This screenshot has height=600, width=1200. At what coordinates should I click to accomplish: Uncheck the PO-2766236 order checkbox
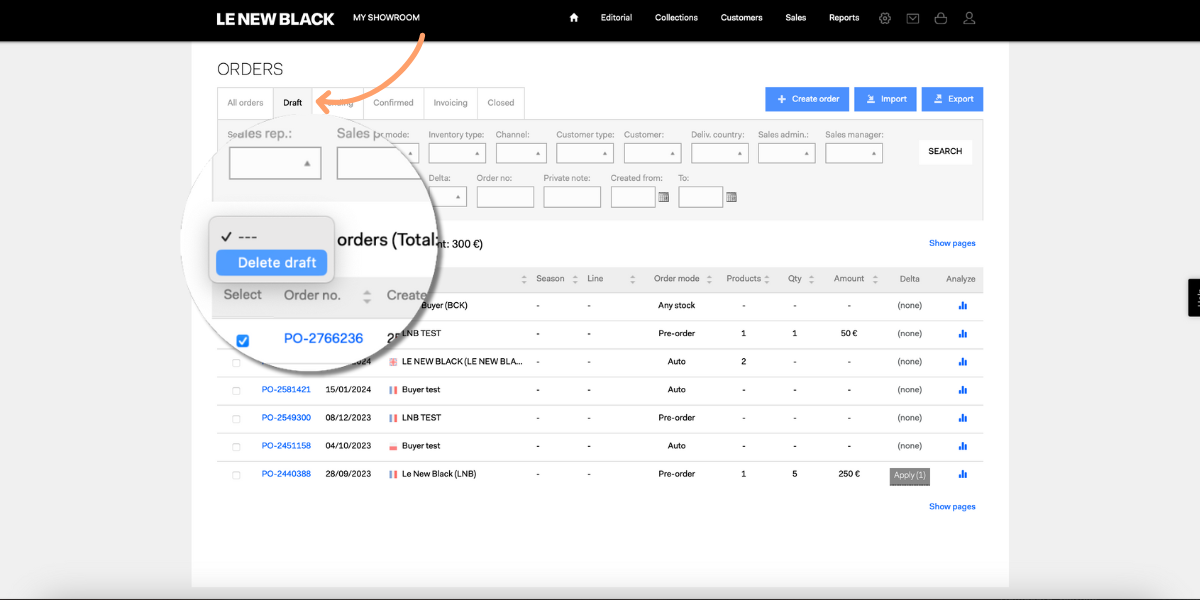point(242,341)
